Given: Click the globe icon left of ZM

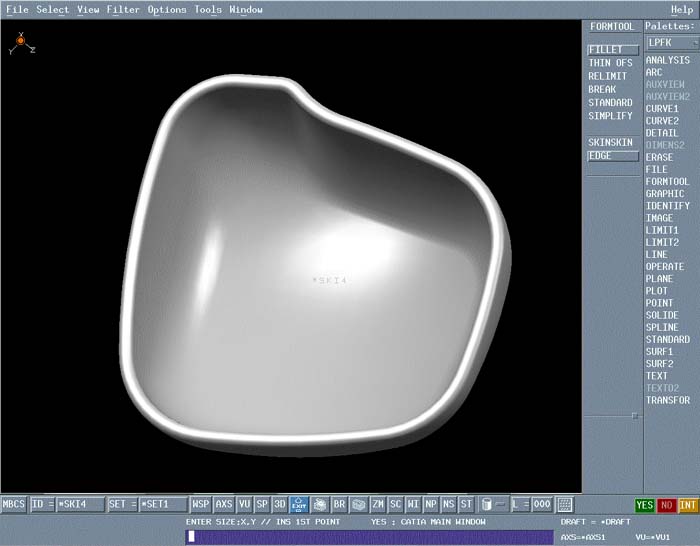Looking at the screenshot, I should (x=359, y=505).
